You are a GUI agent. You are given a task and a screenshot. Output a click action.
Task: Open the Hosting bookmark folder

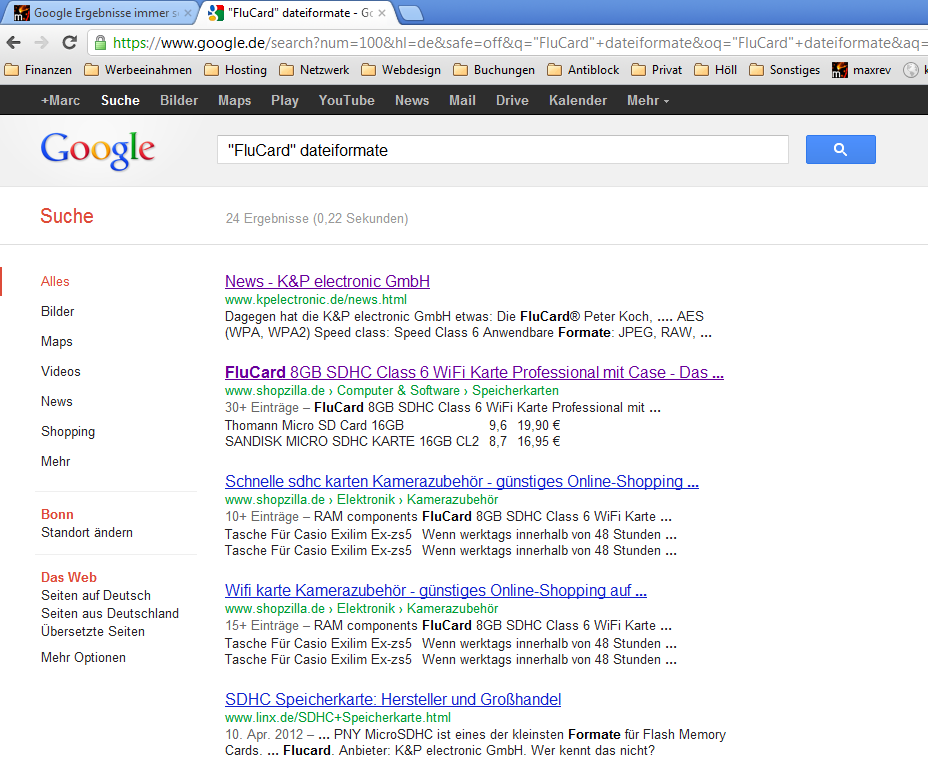tap(236, 70)
